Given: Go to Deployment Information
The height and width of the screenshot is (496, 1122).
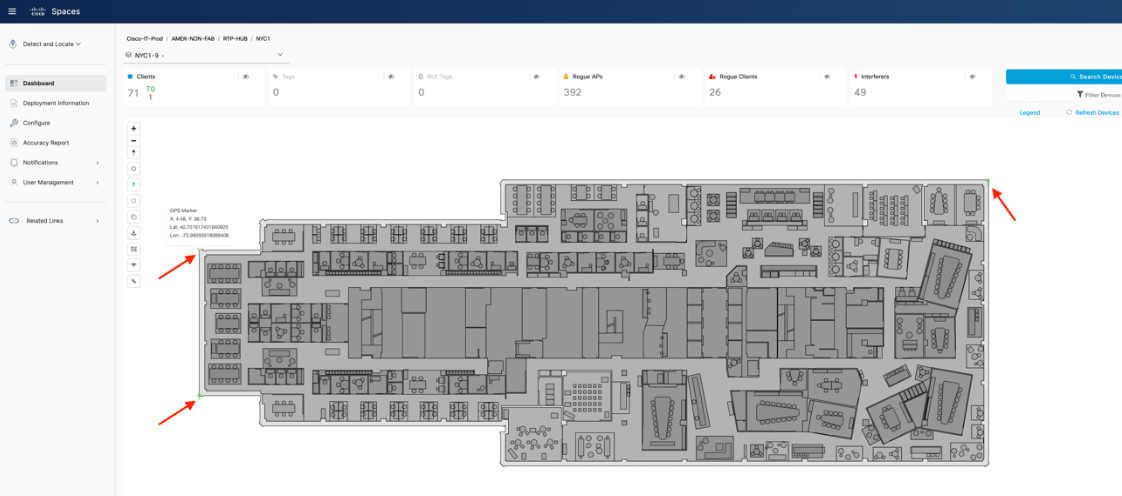Looking at the screenshot, I should click(55, 103).
